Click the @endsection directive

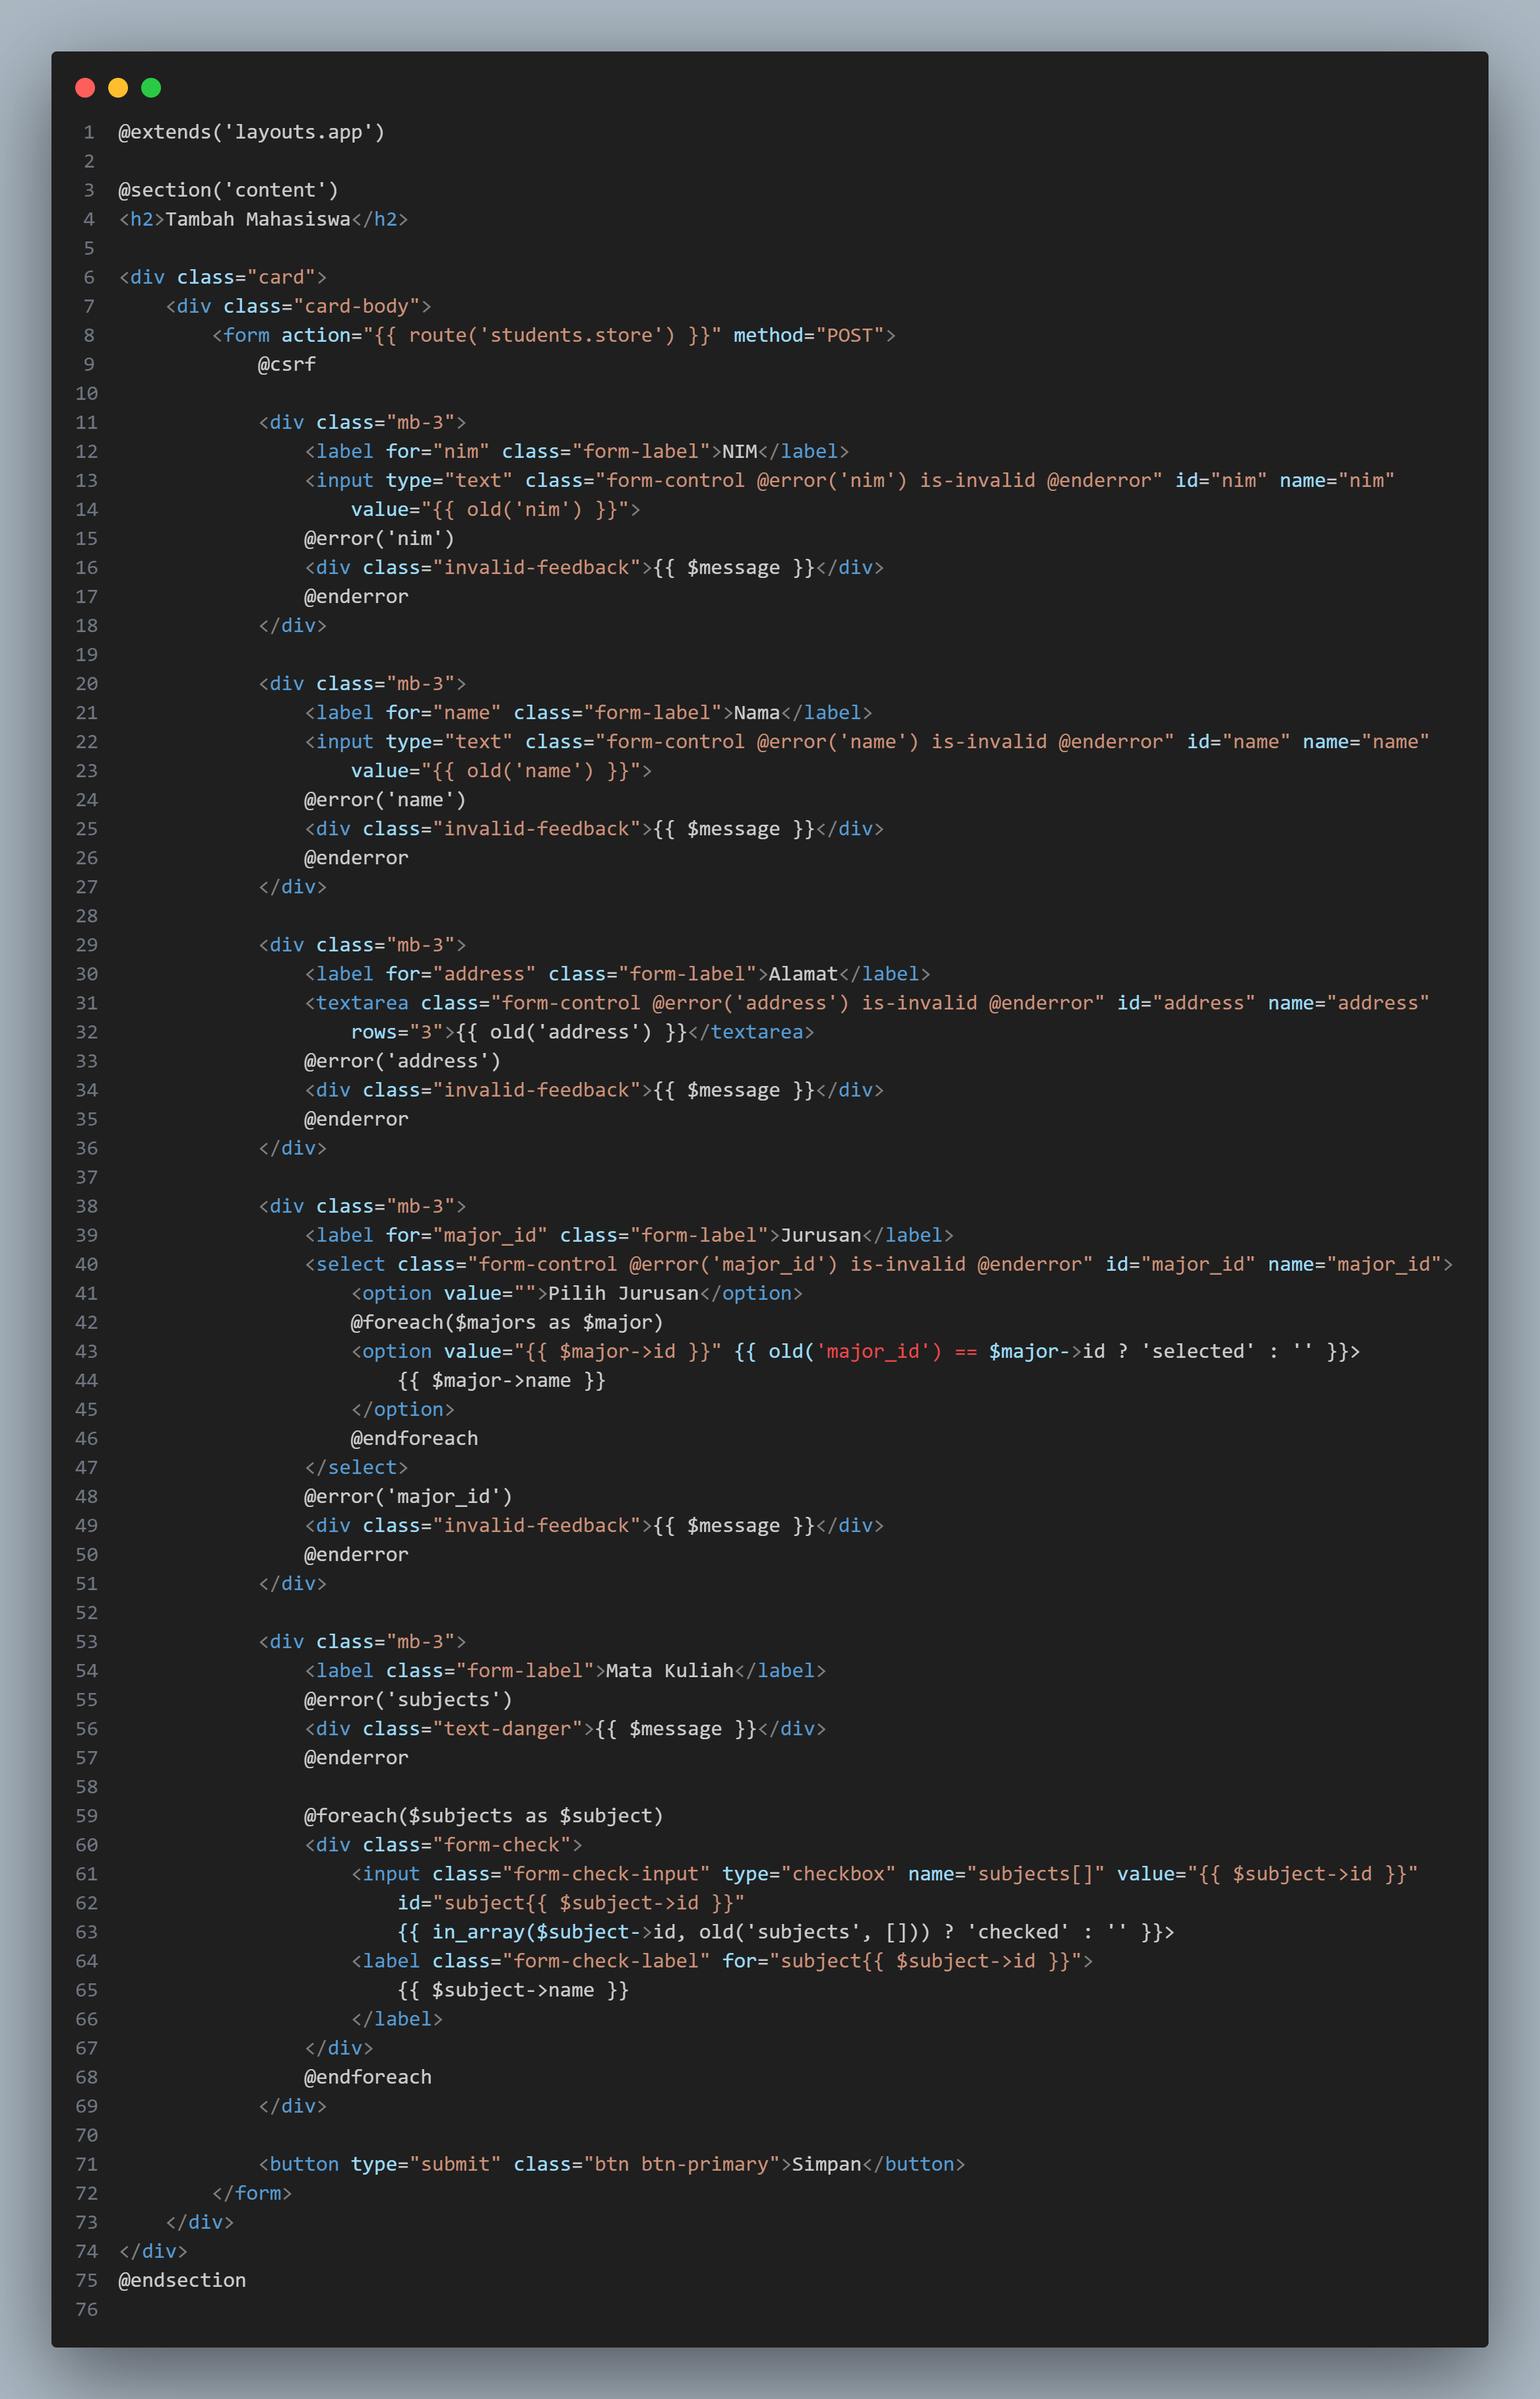point(182,2279)
